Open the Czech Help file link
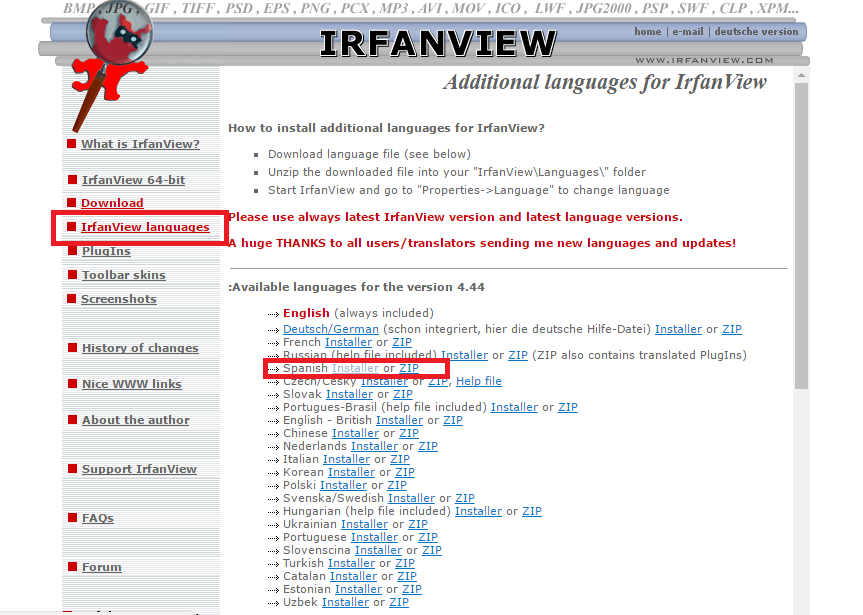The width and height of the screenshot is (863, 615). 479,381
